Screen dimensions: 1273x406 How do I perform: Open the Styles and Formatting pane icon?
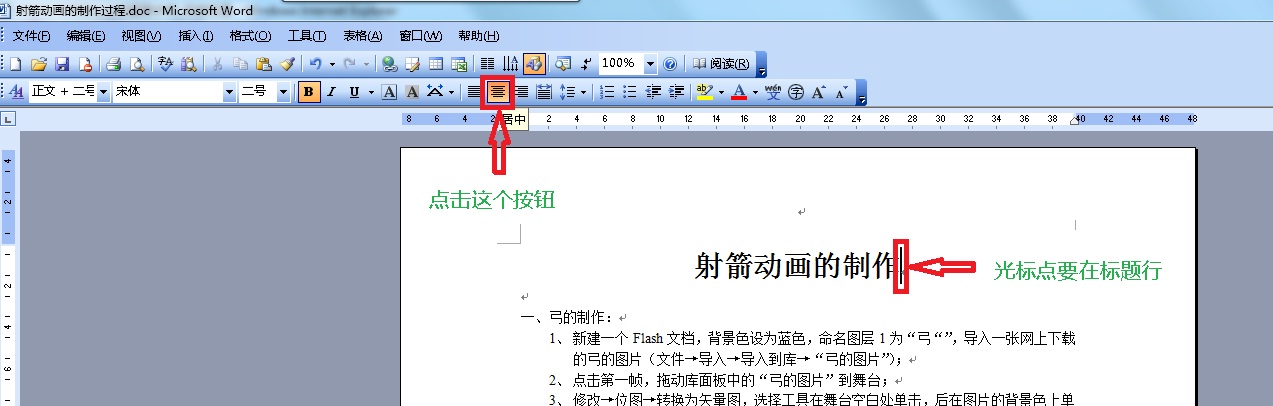click(x=15, y=92)
